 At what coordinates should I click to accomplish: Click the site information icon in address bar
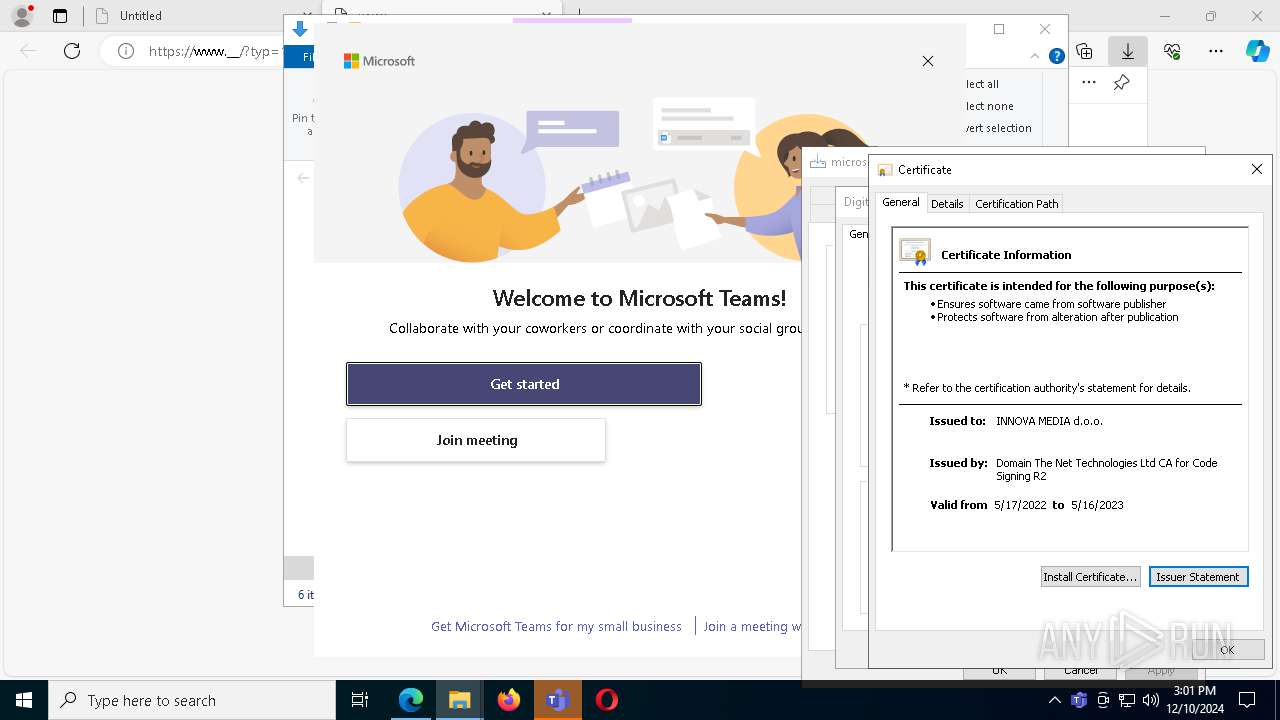tap(126, 51)
